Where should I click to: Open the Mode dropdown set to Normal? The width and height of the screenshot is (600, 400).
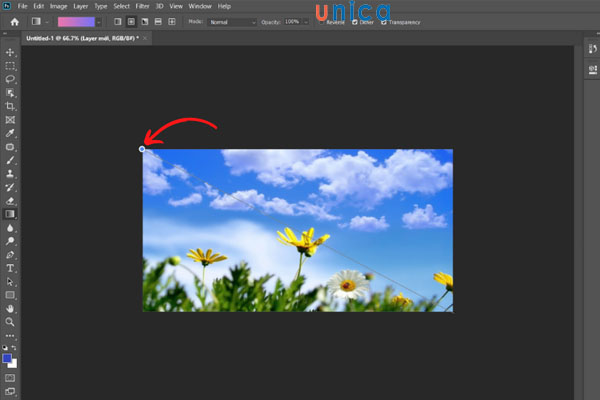click(x=232, y=22)
